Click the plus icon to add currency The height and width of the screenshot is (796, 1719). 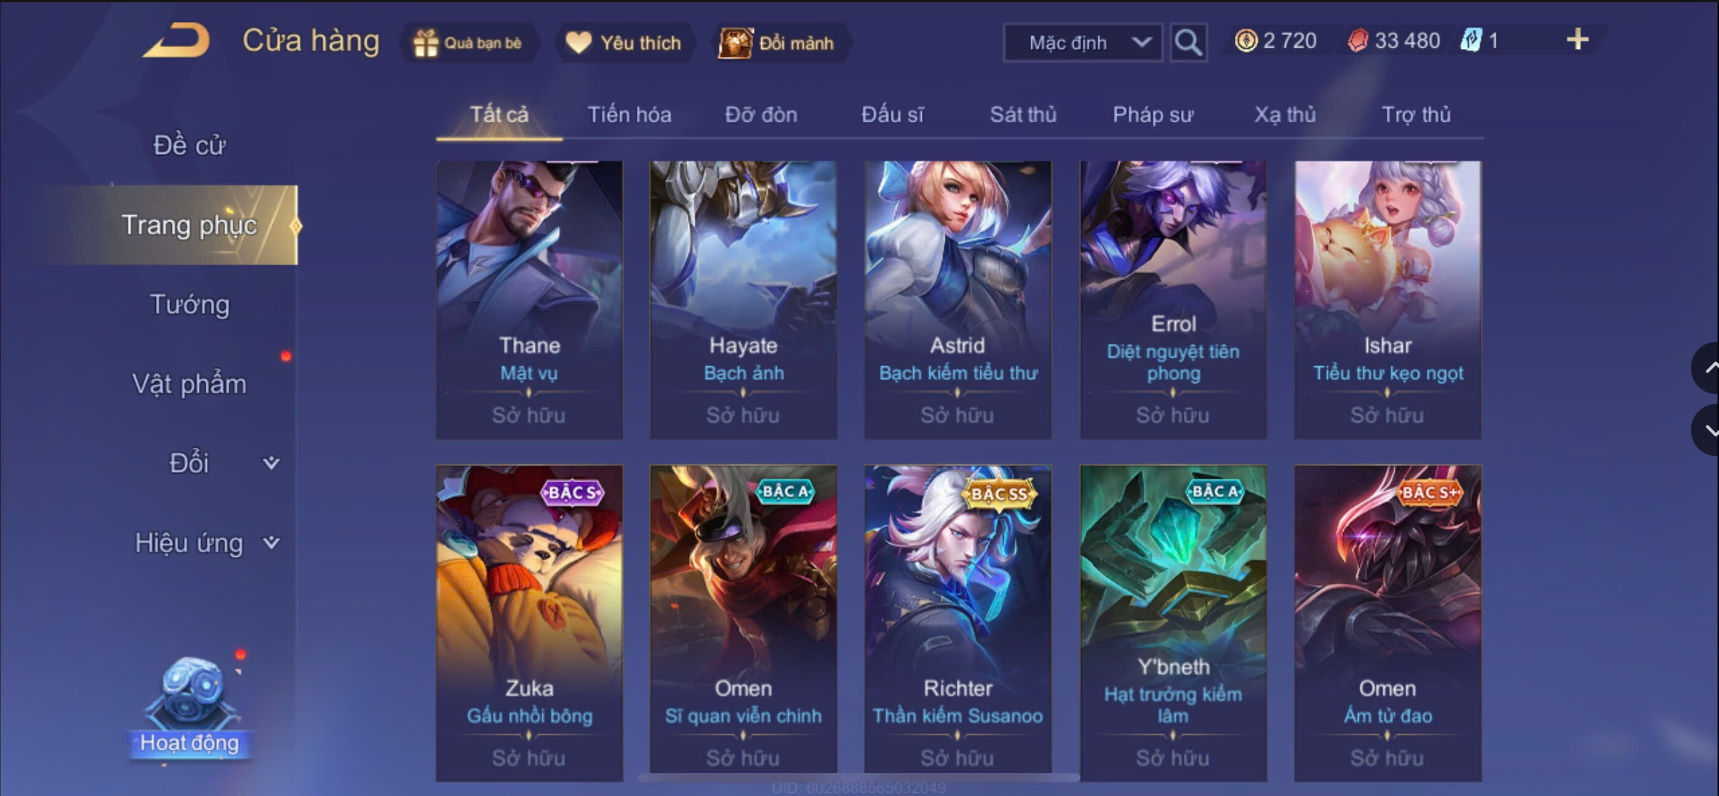1577,40
